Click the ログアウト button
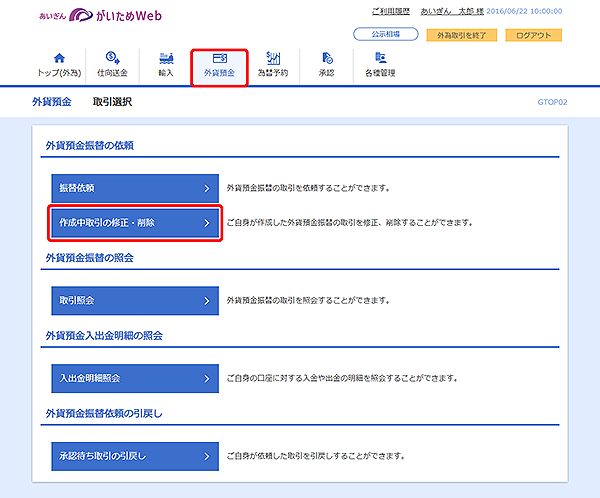This screenshot has height=498, width=600. coord(532,35)
